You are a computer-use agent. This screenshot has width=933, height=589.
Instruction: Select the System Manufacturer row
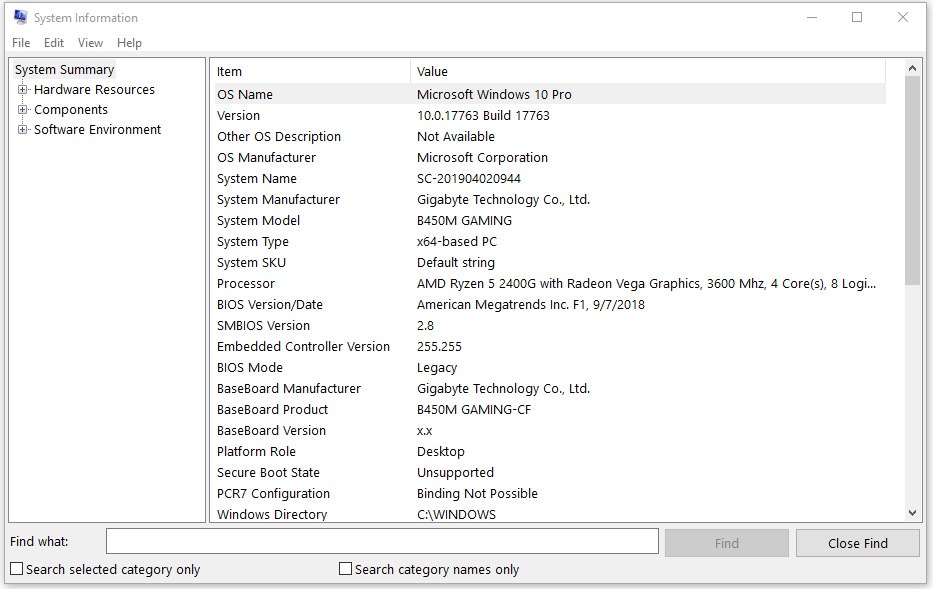point(550,200)
